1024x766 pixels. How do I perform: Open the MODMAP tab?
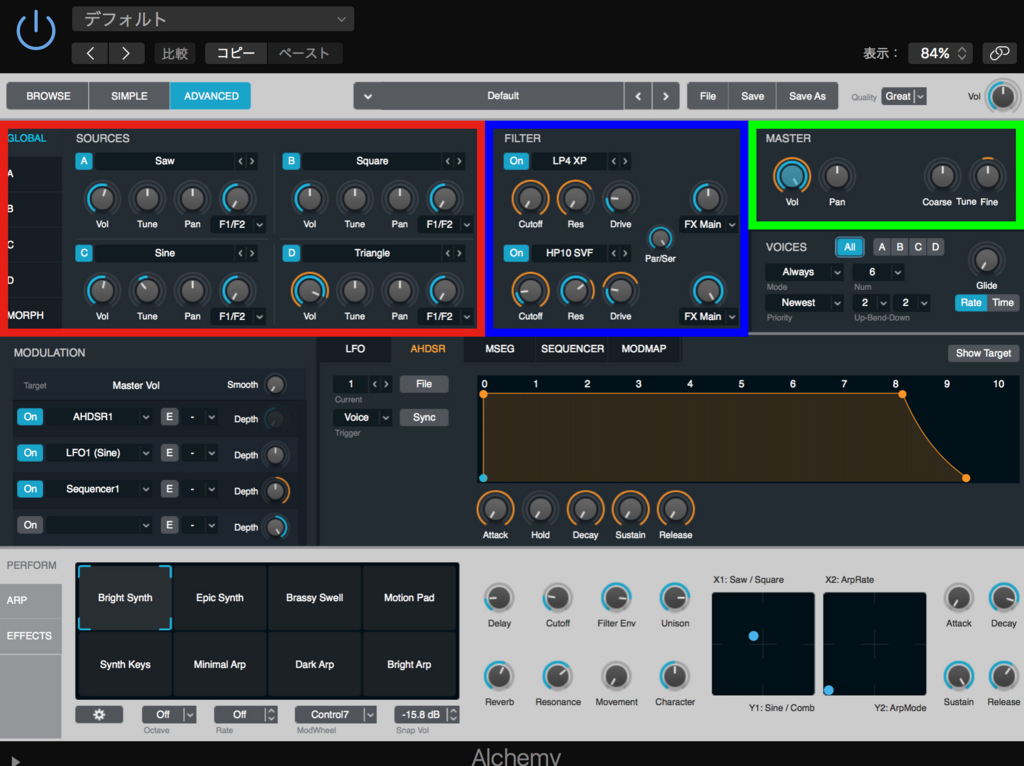pos(643,349)
